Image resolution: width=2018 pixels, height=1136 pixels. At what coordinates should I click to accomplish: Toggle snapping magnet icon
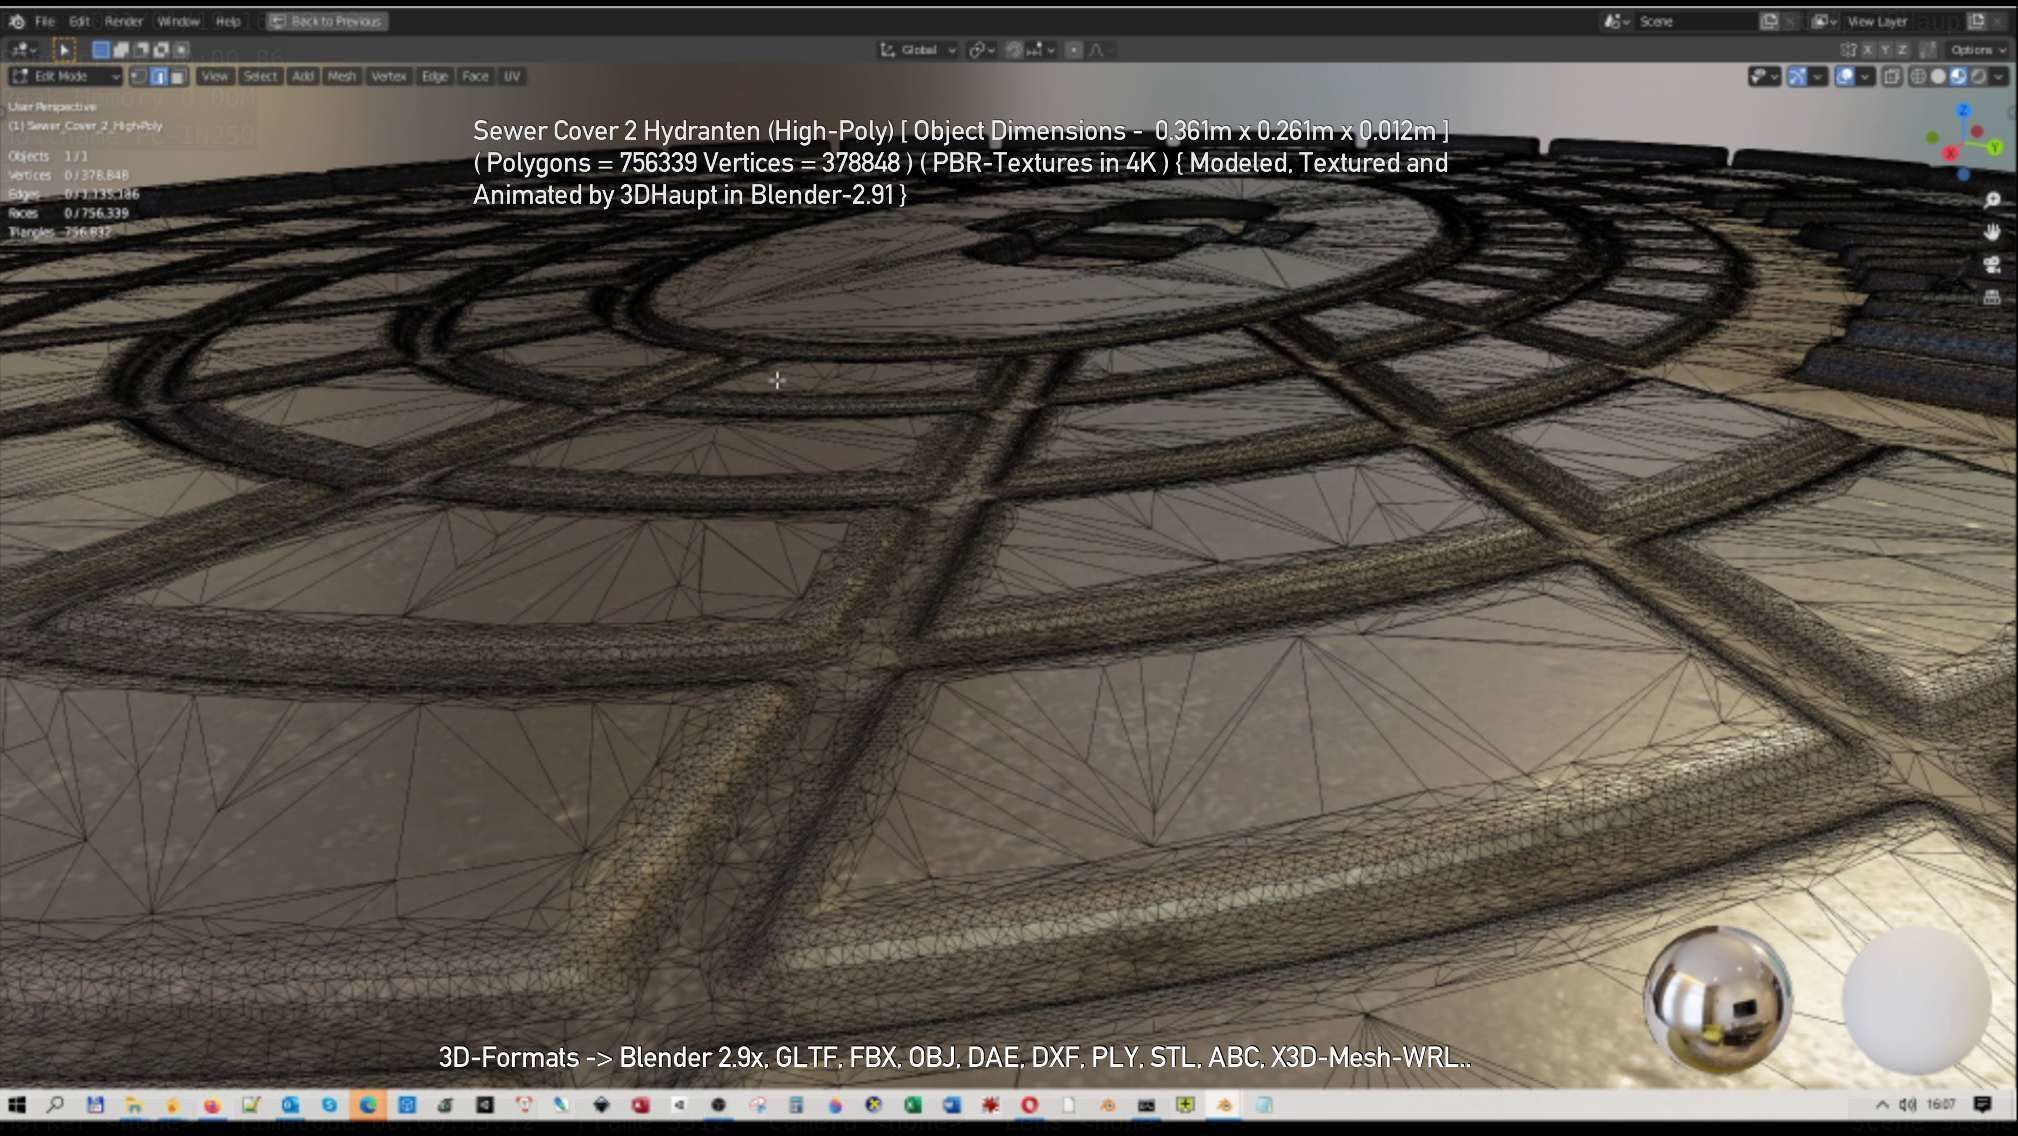[x=1014, y=50]
